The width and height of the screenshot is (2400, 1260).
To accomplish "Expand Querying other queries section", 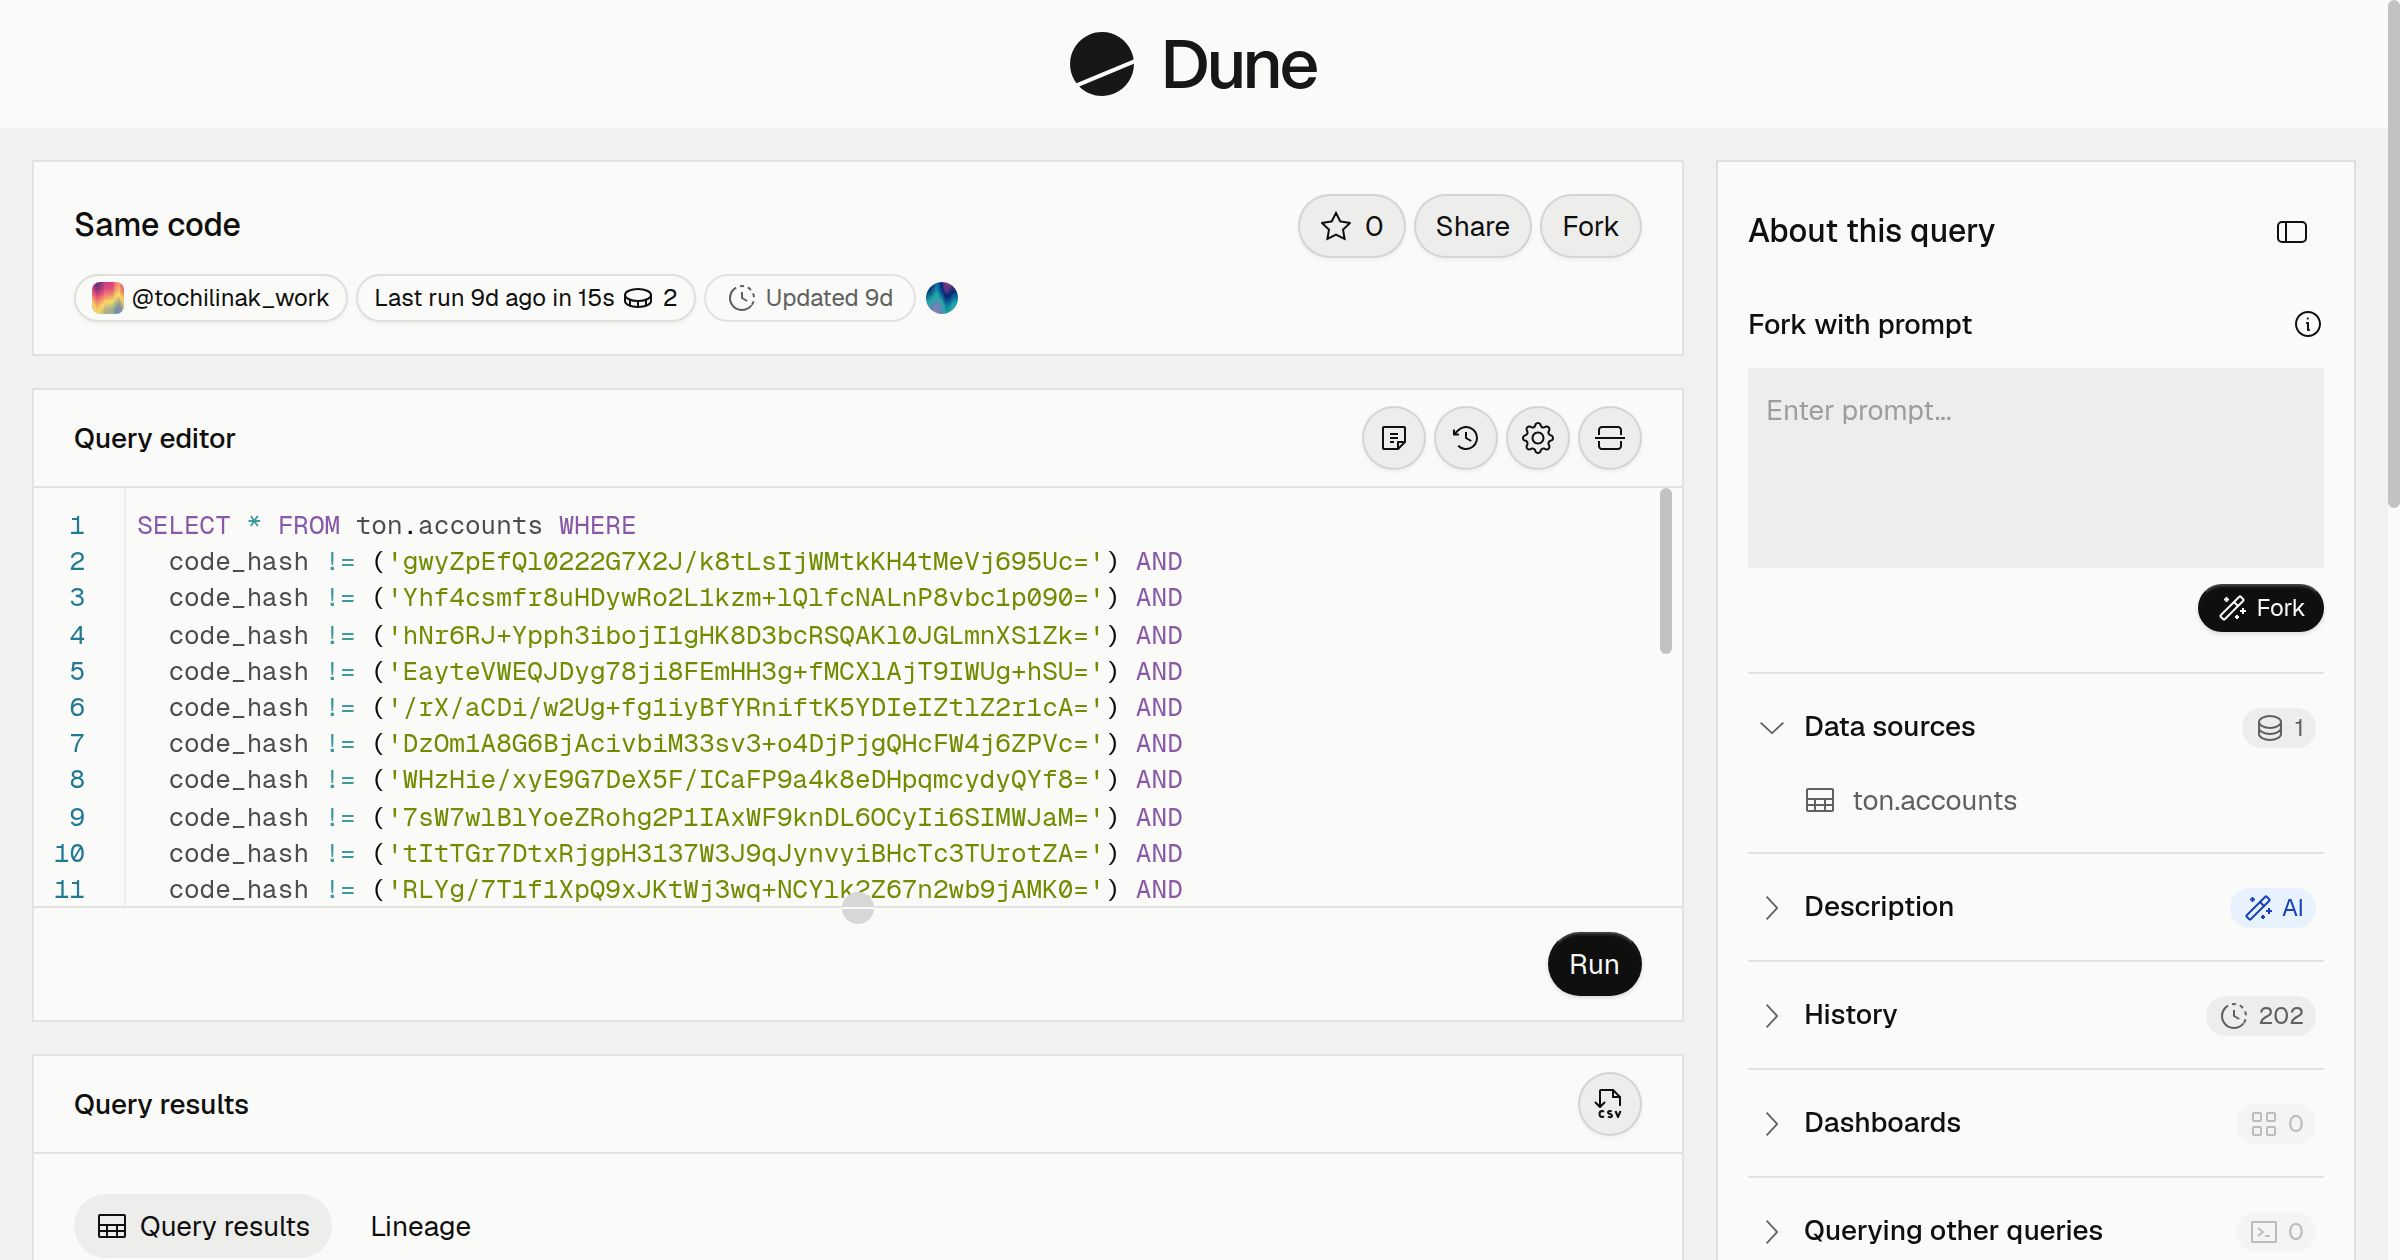I will point(1772,1231).
